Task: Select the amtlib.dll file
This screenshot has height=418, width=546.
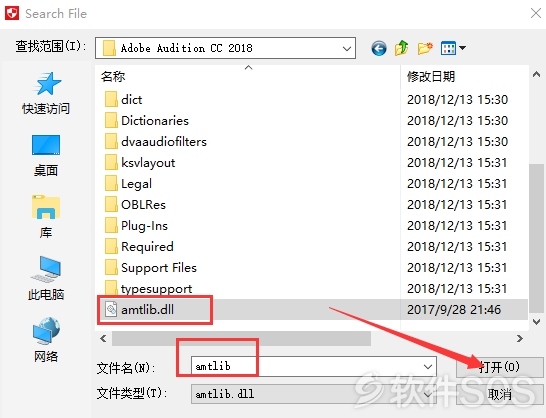Action: [x=147, y=310]
